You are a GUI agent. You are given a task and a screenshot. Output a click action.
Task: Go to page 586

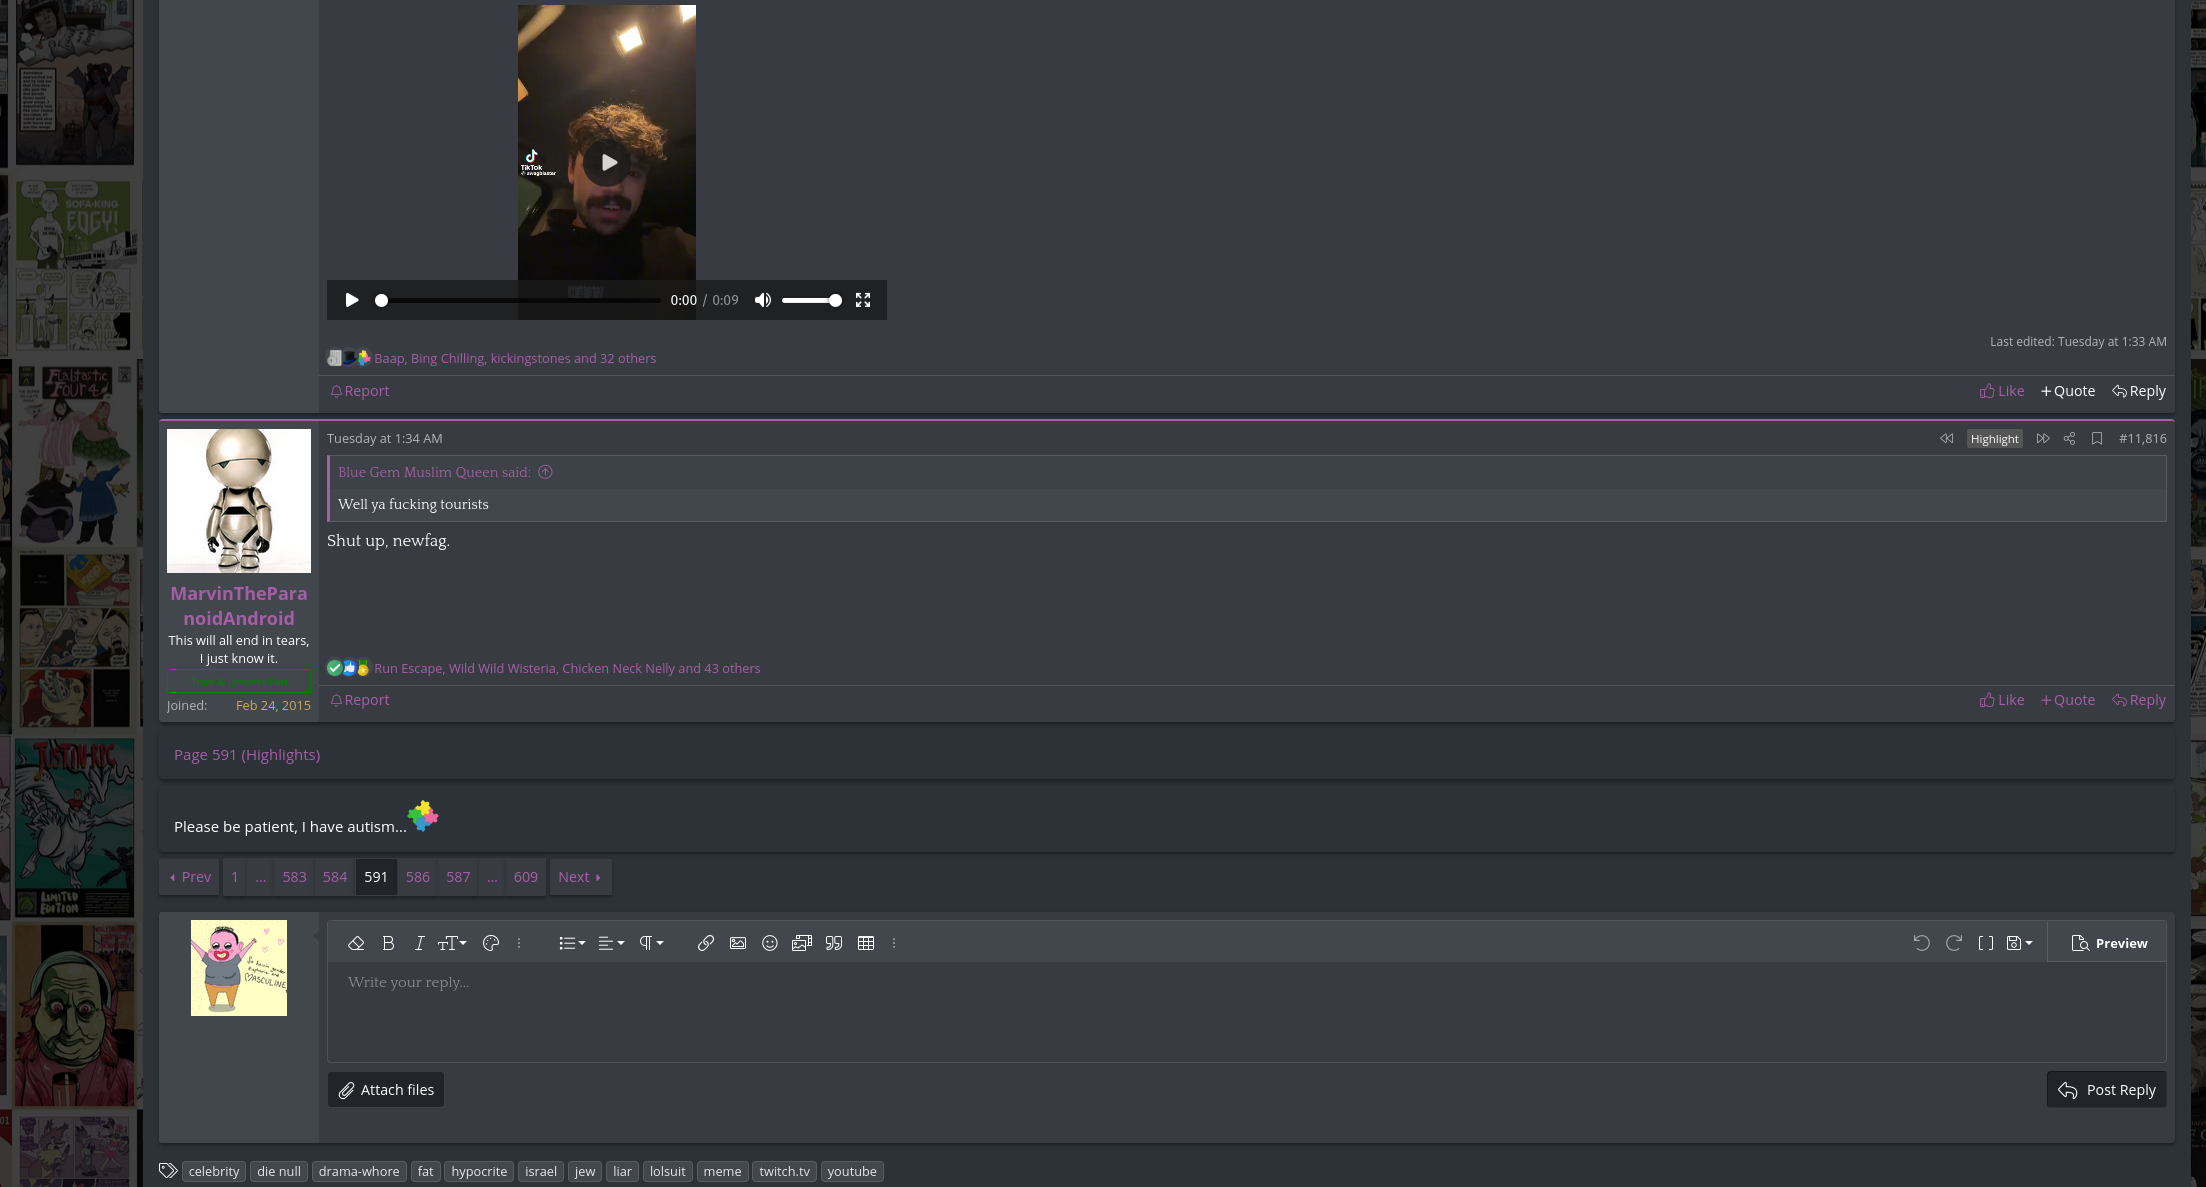pyautogui.click(x=418, y=877)
